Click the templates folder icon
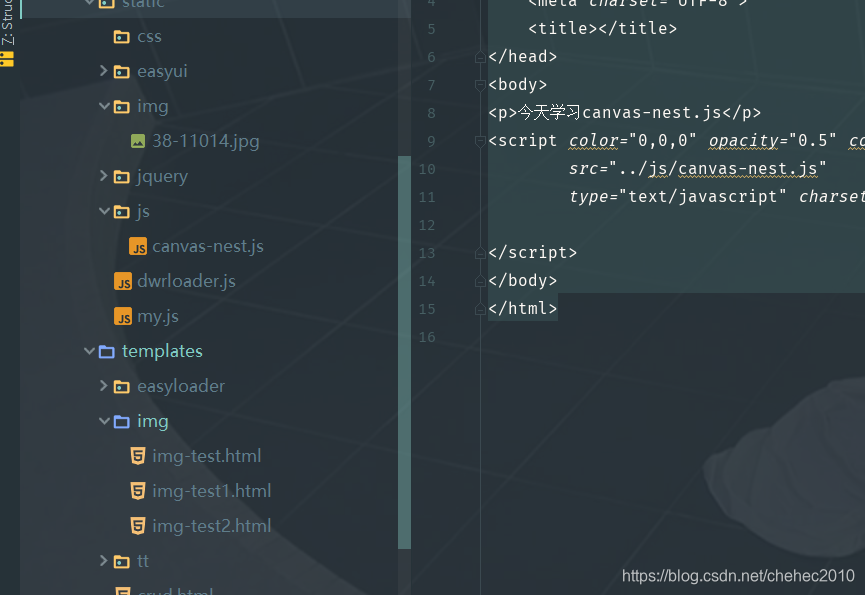This screenshot has width=865, height=595. (x=106, y=352)
